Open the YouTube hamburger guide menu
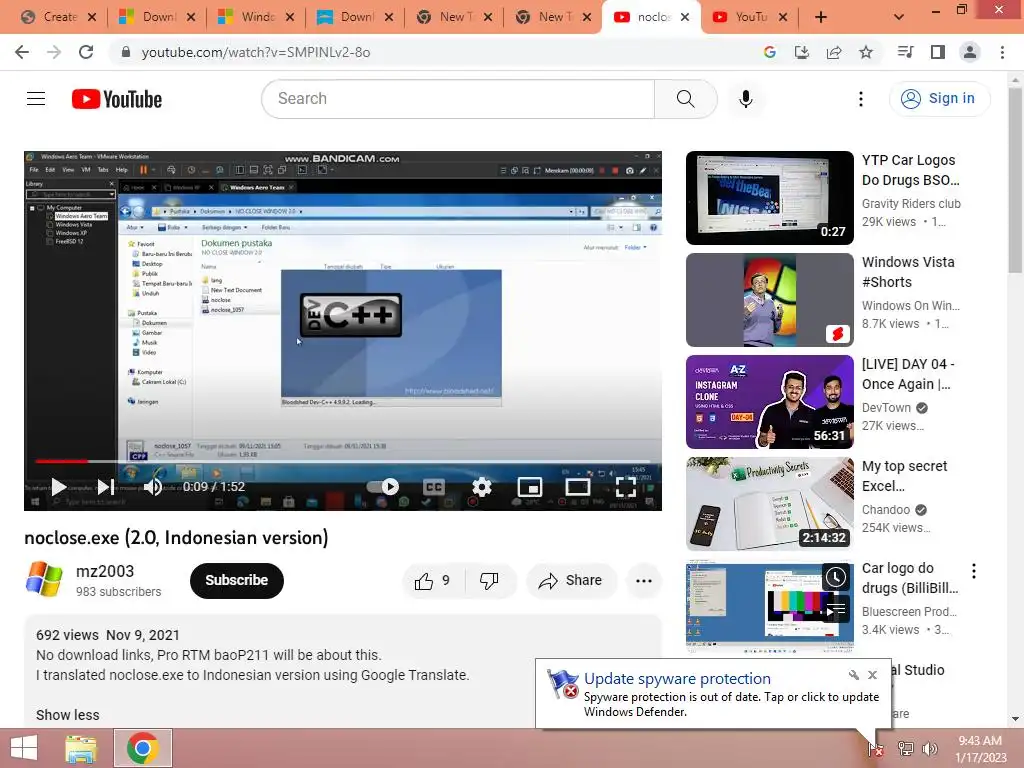This screenshot has width=1024, height=768. (36, 99)
